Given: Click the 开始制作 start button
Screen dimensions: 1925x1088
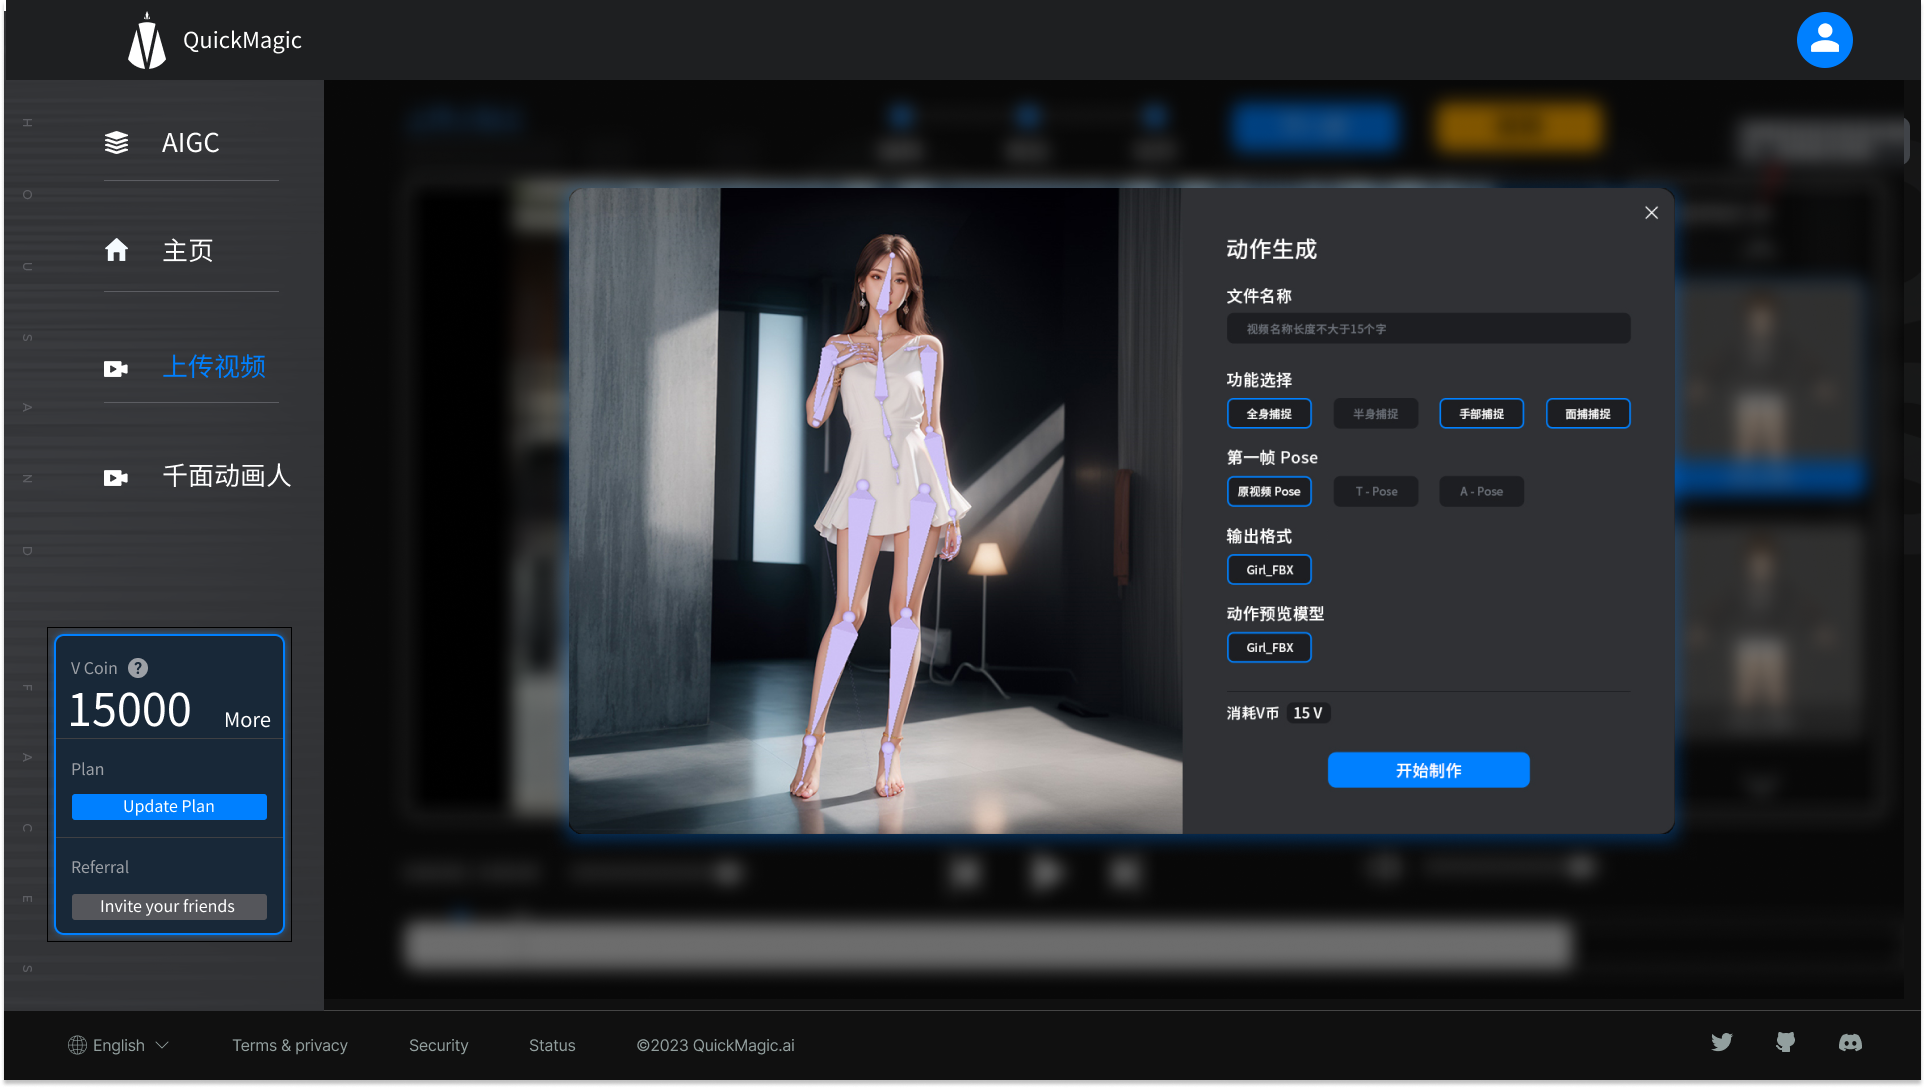Looking at the screenshot, I should (x=1428, y=770).
